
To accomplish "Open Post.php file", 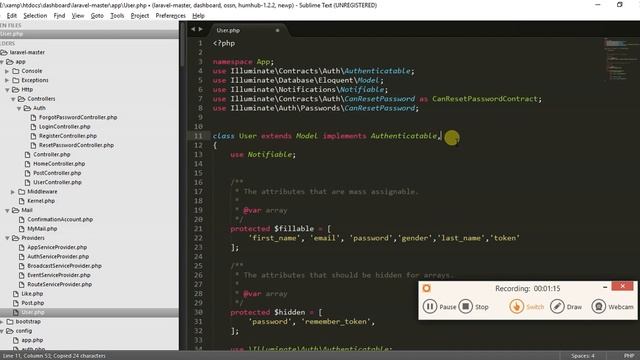I will tap(33, 303).
